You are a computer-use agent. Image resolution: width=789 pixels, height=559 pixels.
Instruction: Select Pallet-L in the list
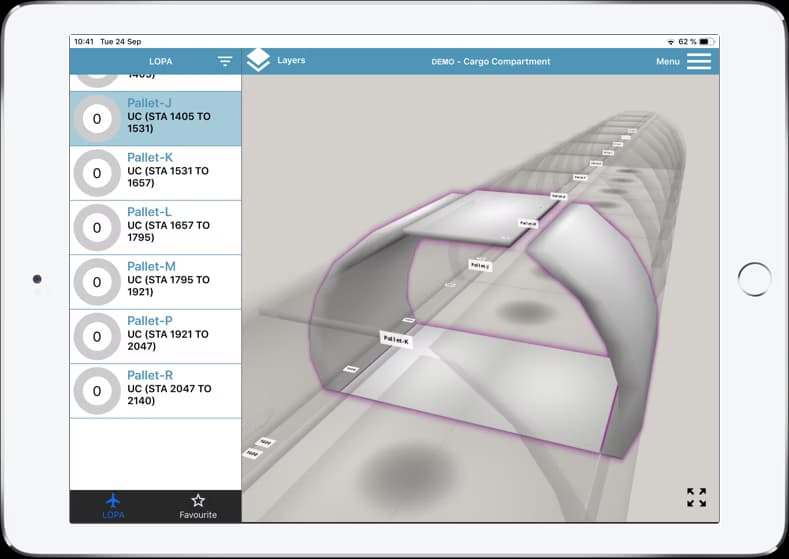pyautogui.click(x=170, y=226)
